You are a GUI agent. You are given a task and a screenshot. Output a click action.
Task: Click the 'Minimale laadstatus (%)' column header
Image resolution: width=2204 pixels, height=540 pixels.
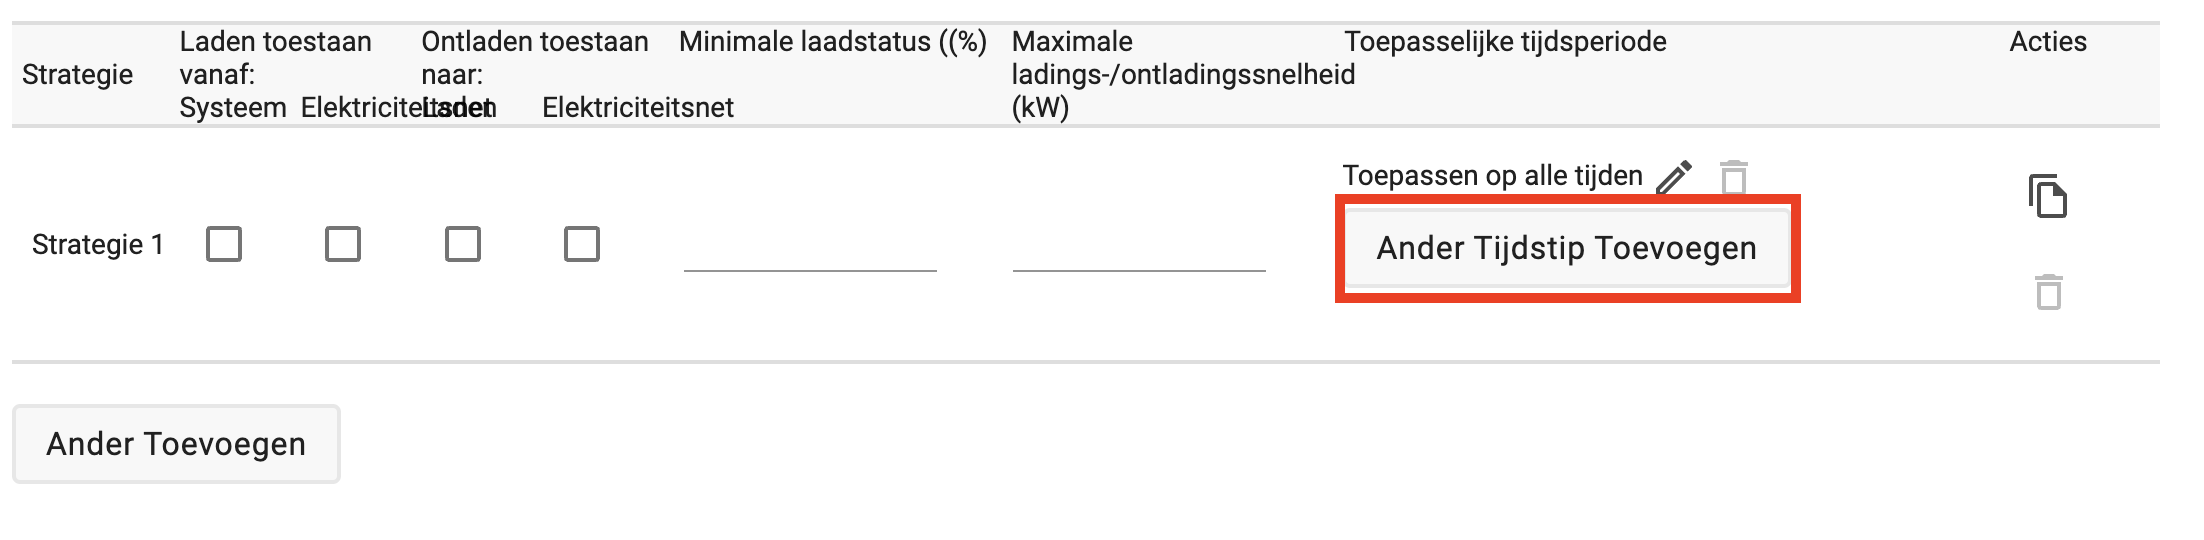coord(833,42)
